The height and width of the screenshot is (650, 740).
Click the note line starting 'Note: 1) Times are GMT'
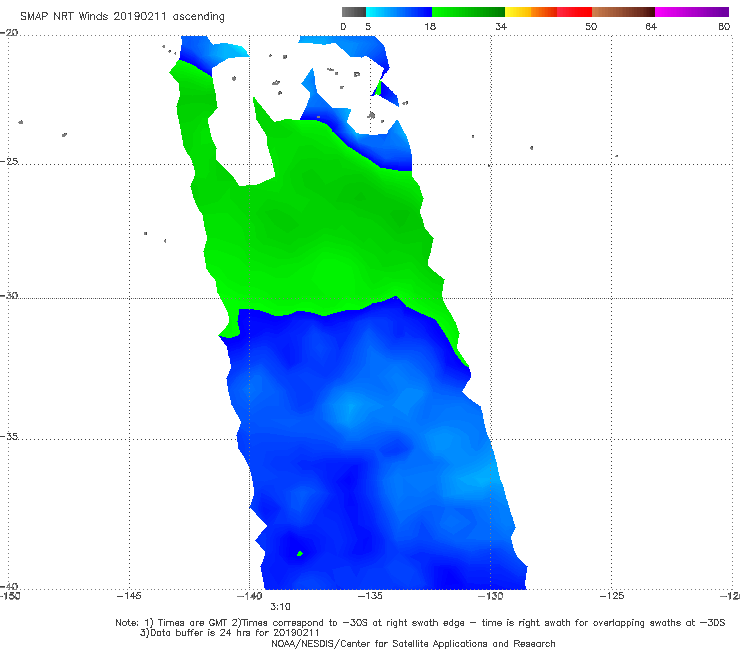[x=420, y=623]
